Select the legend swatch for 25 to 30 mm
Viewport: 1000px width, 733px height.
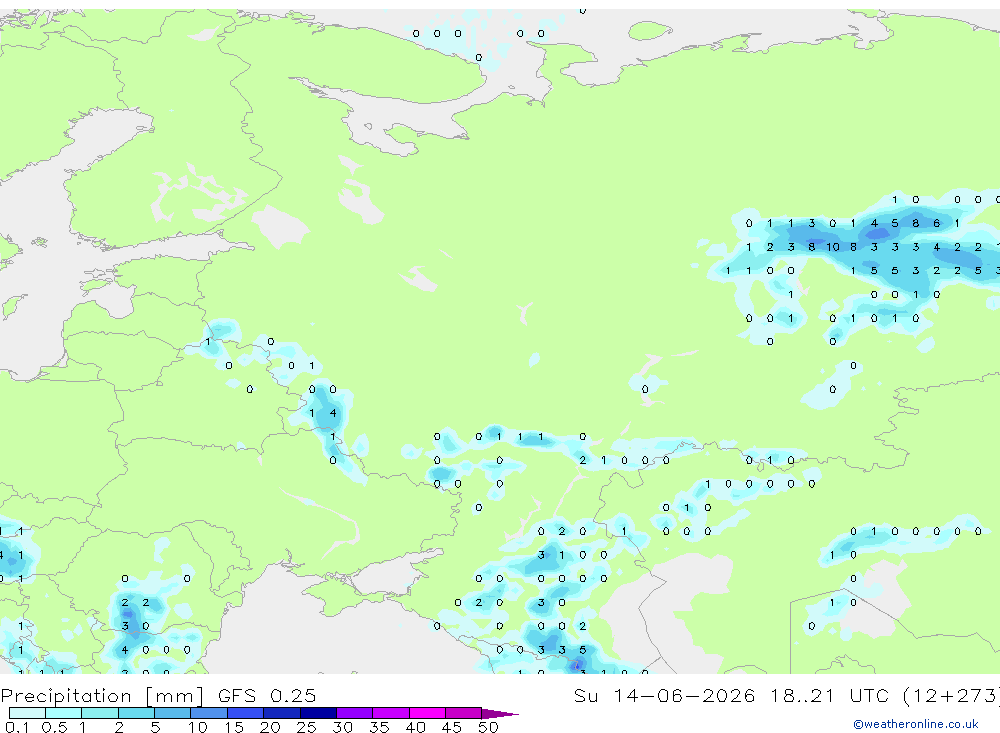tap(318, 713)
